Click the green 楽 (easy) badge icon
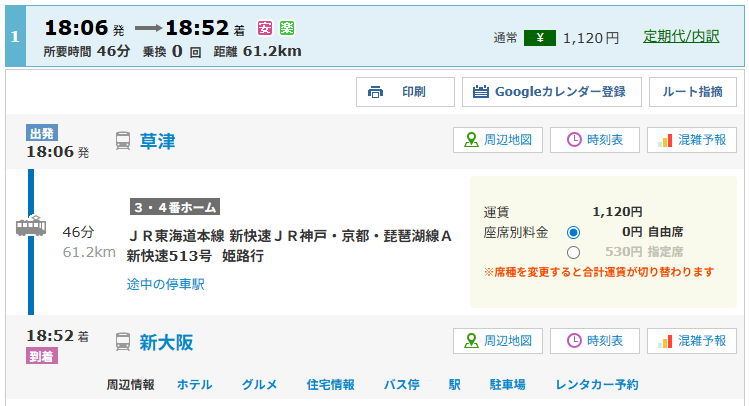749x406 pixels. pos(287,28)
